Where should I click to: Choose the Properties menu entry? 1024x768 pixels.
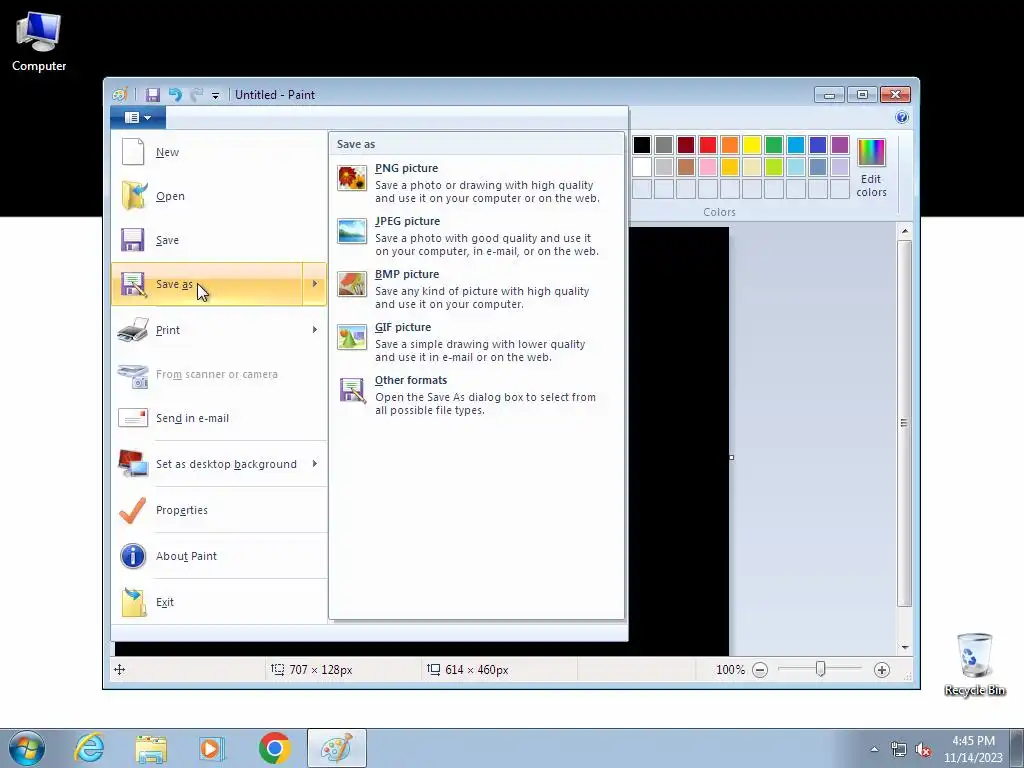(x=219, y=510)
